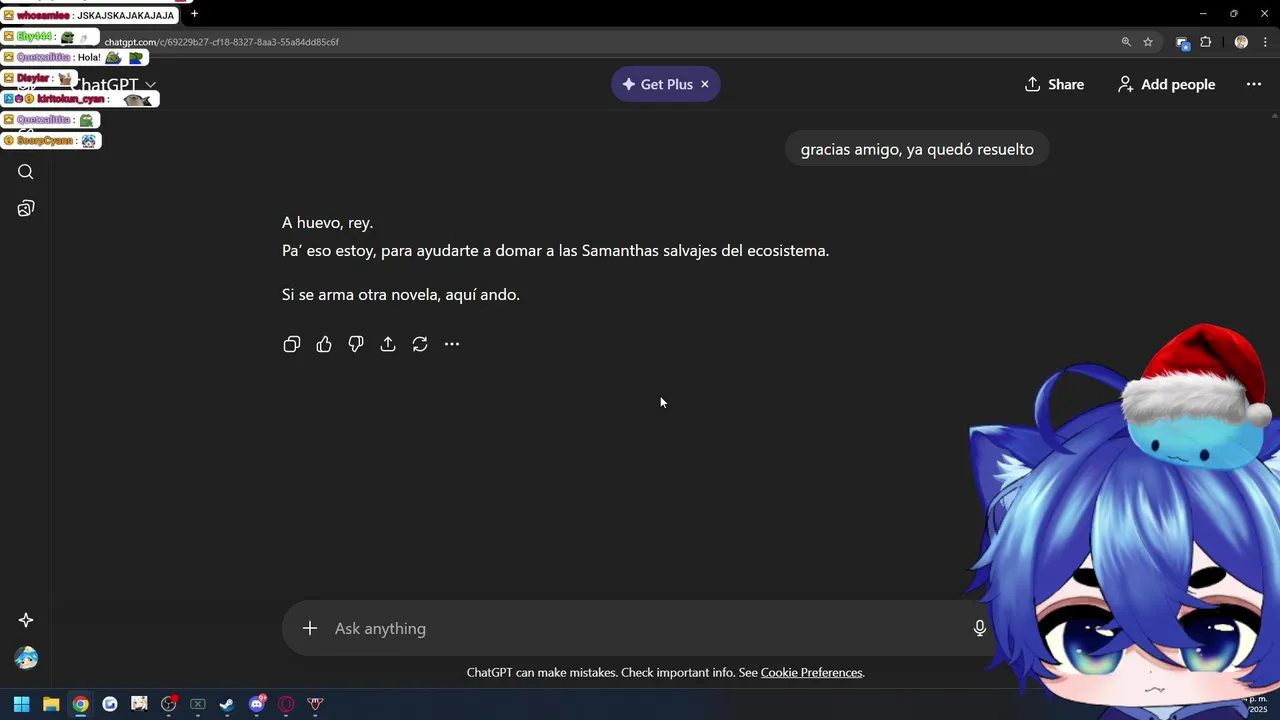Give the response a thumbs up
The height and width of the screenshot is (720, 1280).
tap(324, 344)
